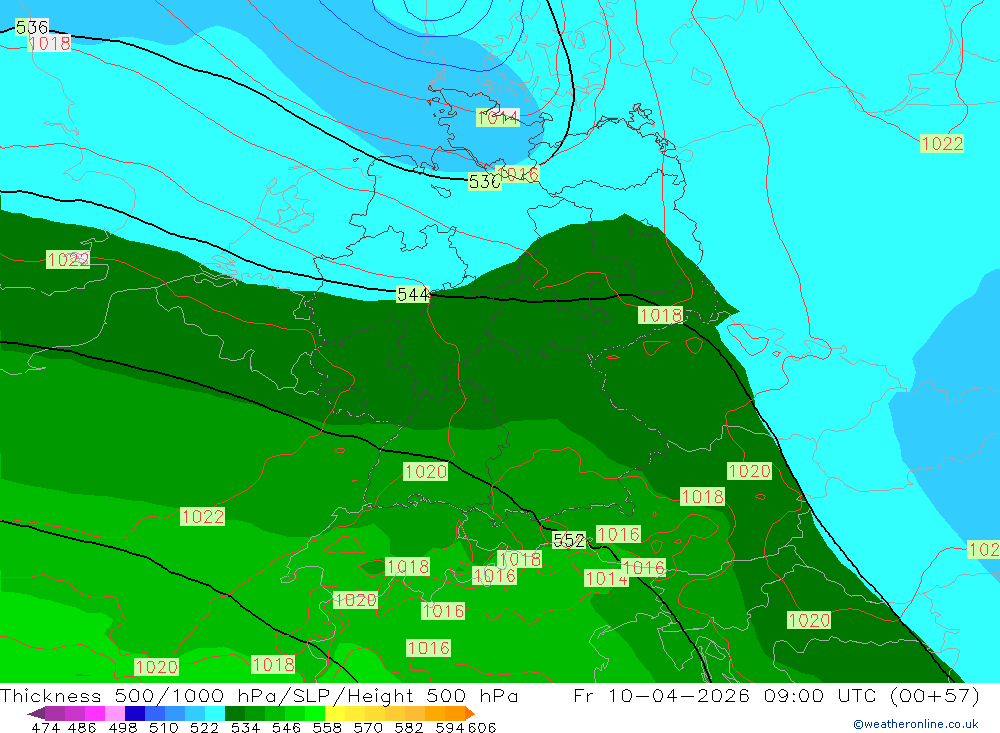Click the 558 legend value
1000x733 pixels.
(x=327, y=727)
